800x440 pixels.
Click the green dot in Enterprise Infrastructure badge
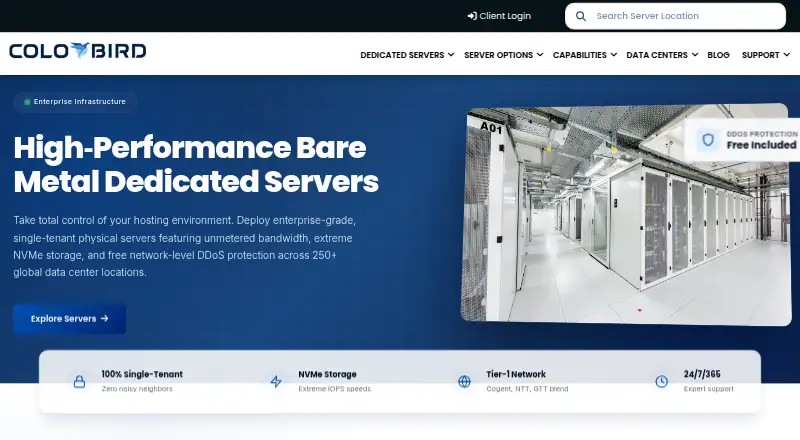(x=27, y=102)
